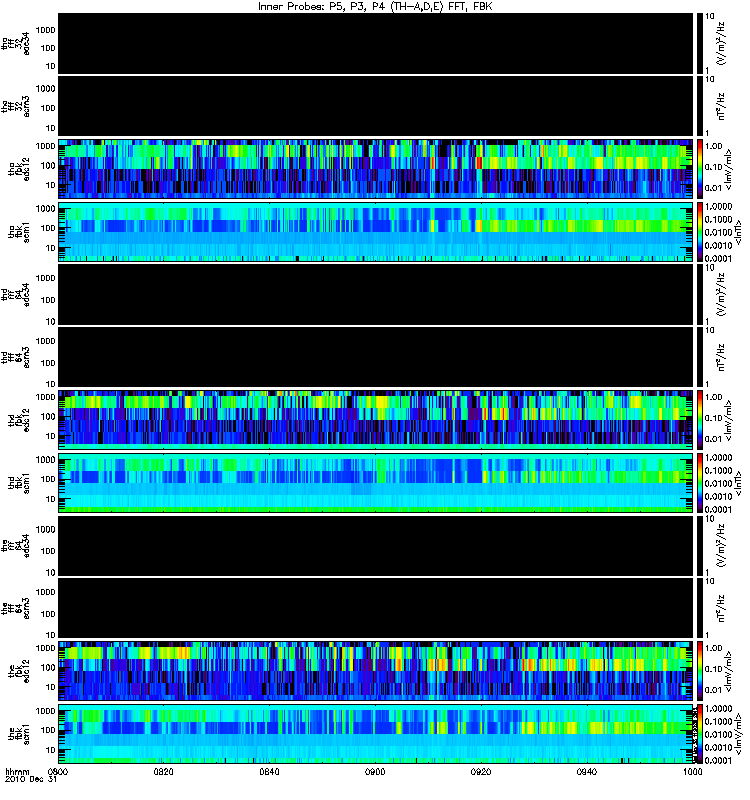Click inside the thd fbk scm1 spectrogram
Screen dimensions: 750x800
376,483
